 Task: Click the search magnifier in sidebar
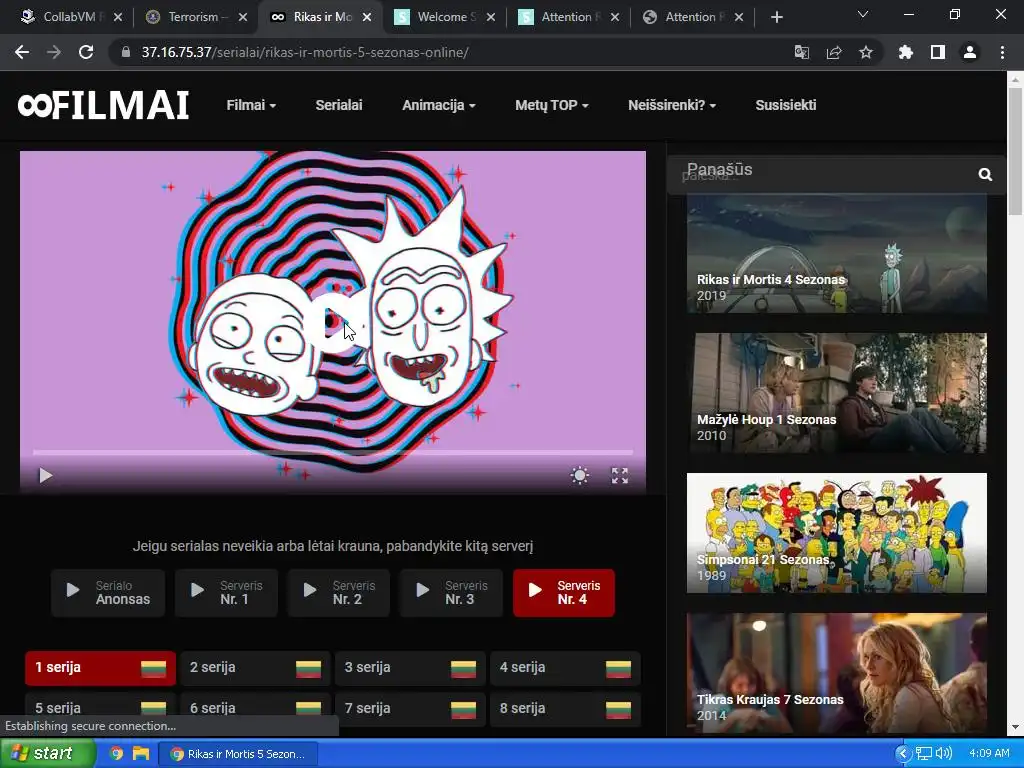click(985, 174)
